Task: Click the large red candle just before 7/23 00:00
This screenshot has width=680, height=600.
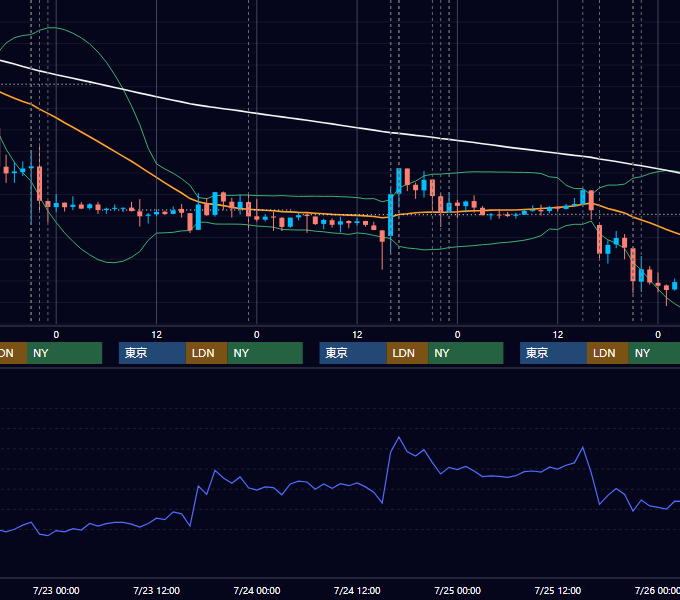Action: (x=39, y=183)
